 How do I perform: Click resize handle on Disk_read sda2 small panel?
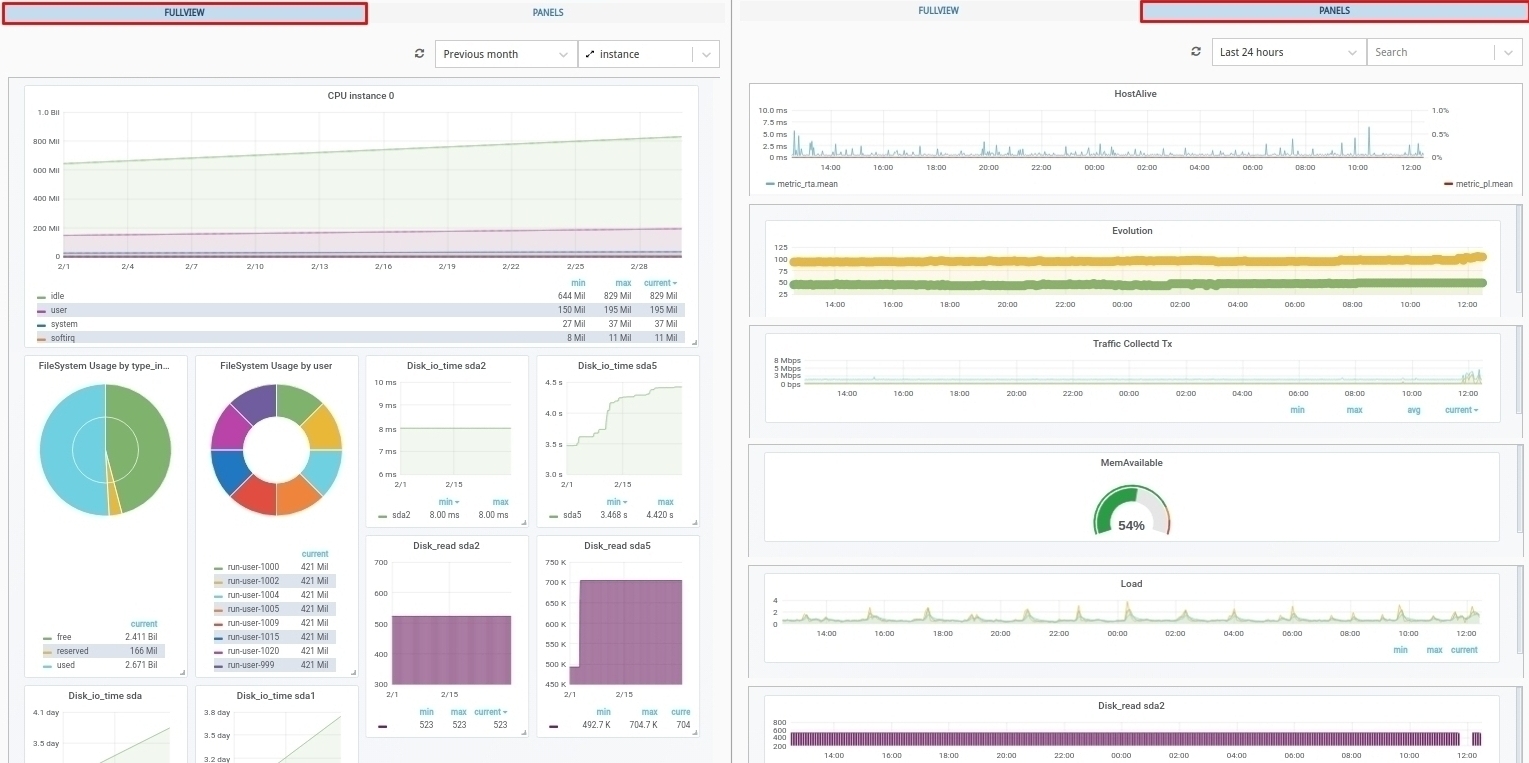523,732
